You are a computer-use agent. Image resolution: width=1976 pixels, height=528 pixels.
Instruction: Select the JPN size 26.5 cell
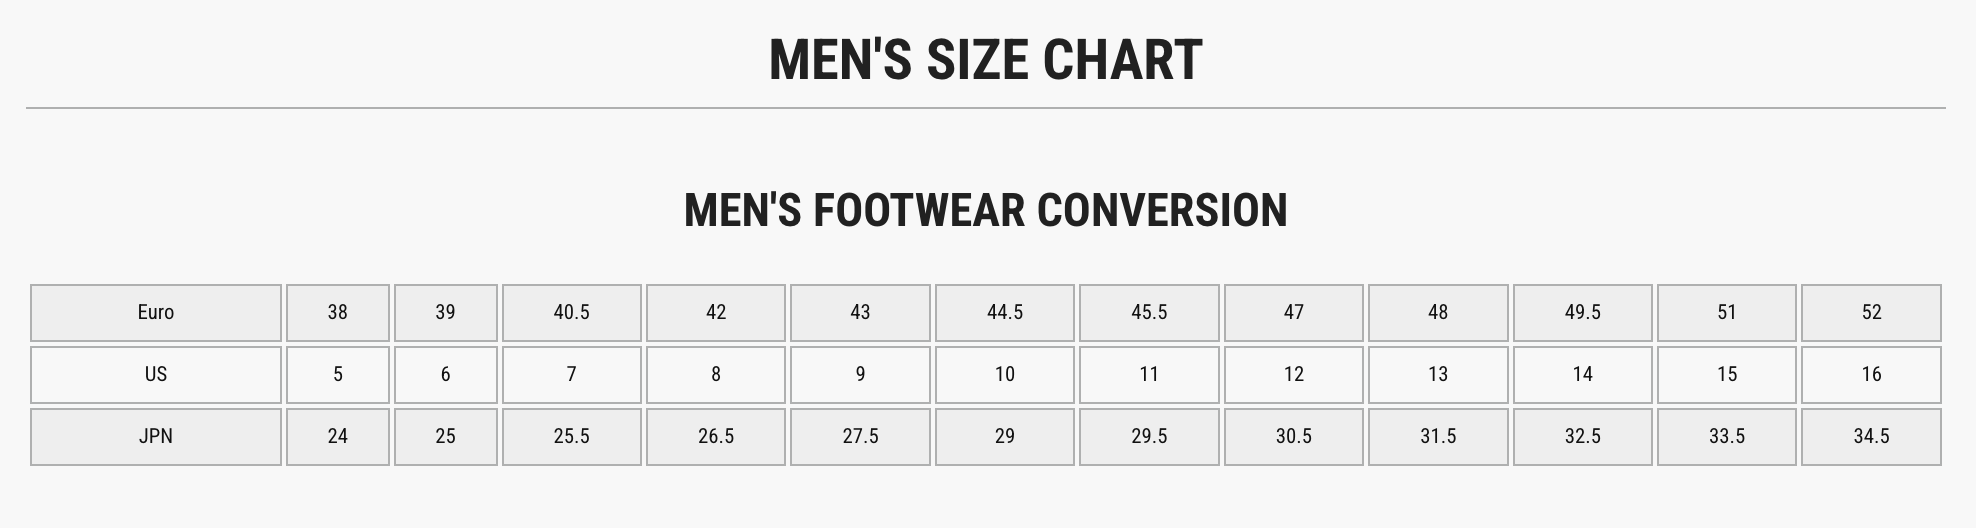click(x=716, y=437)
